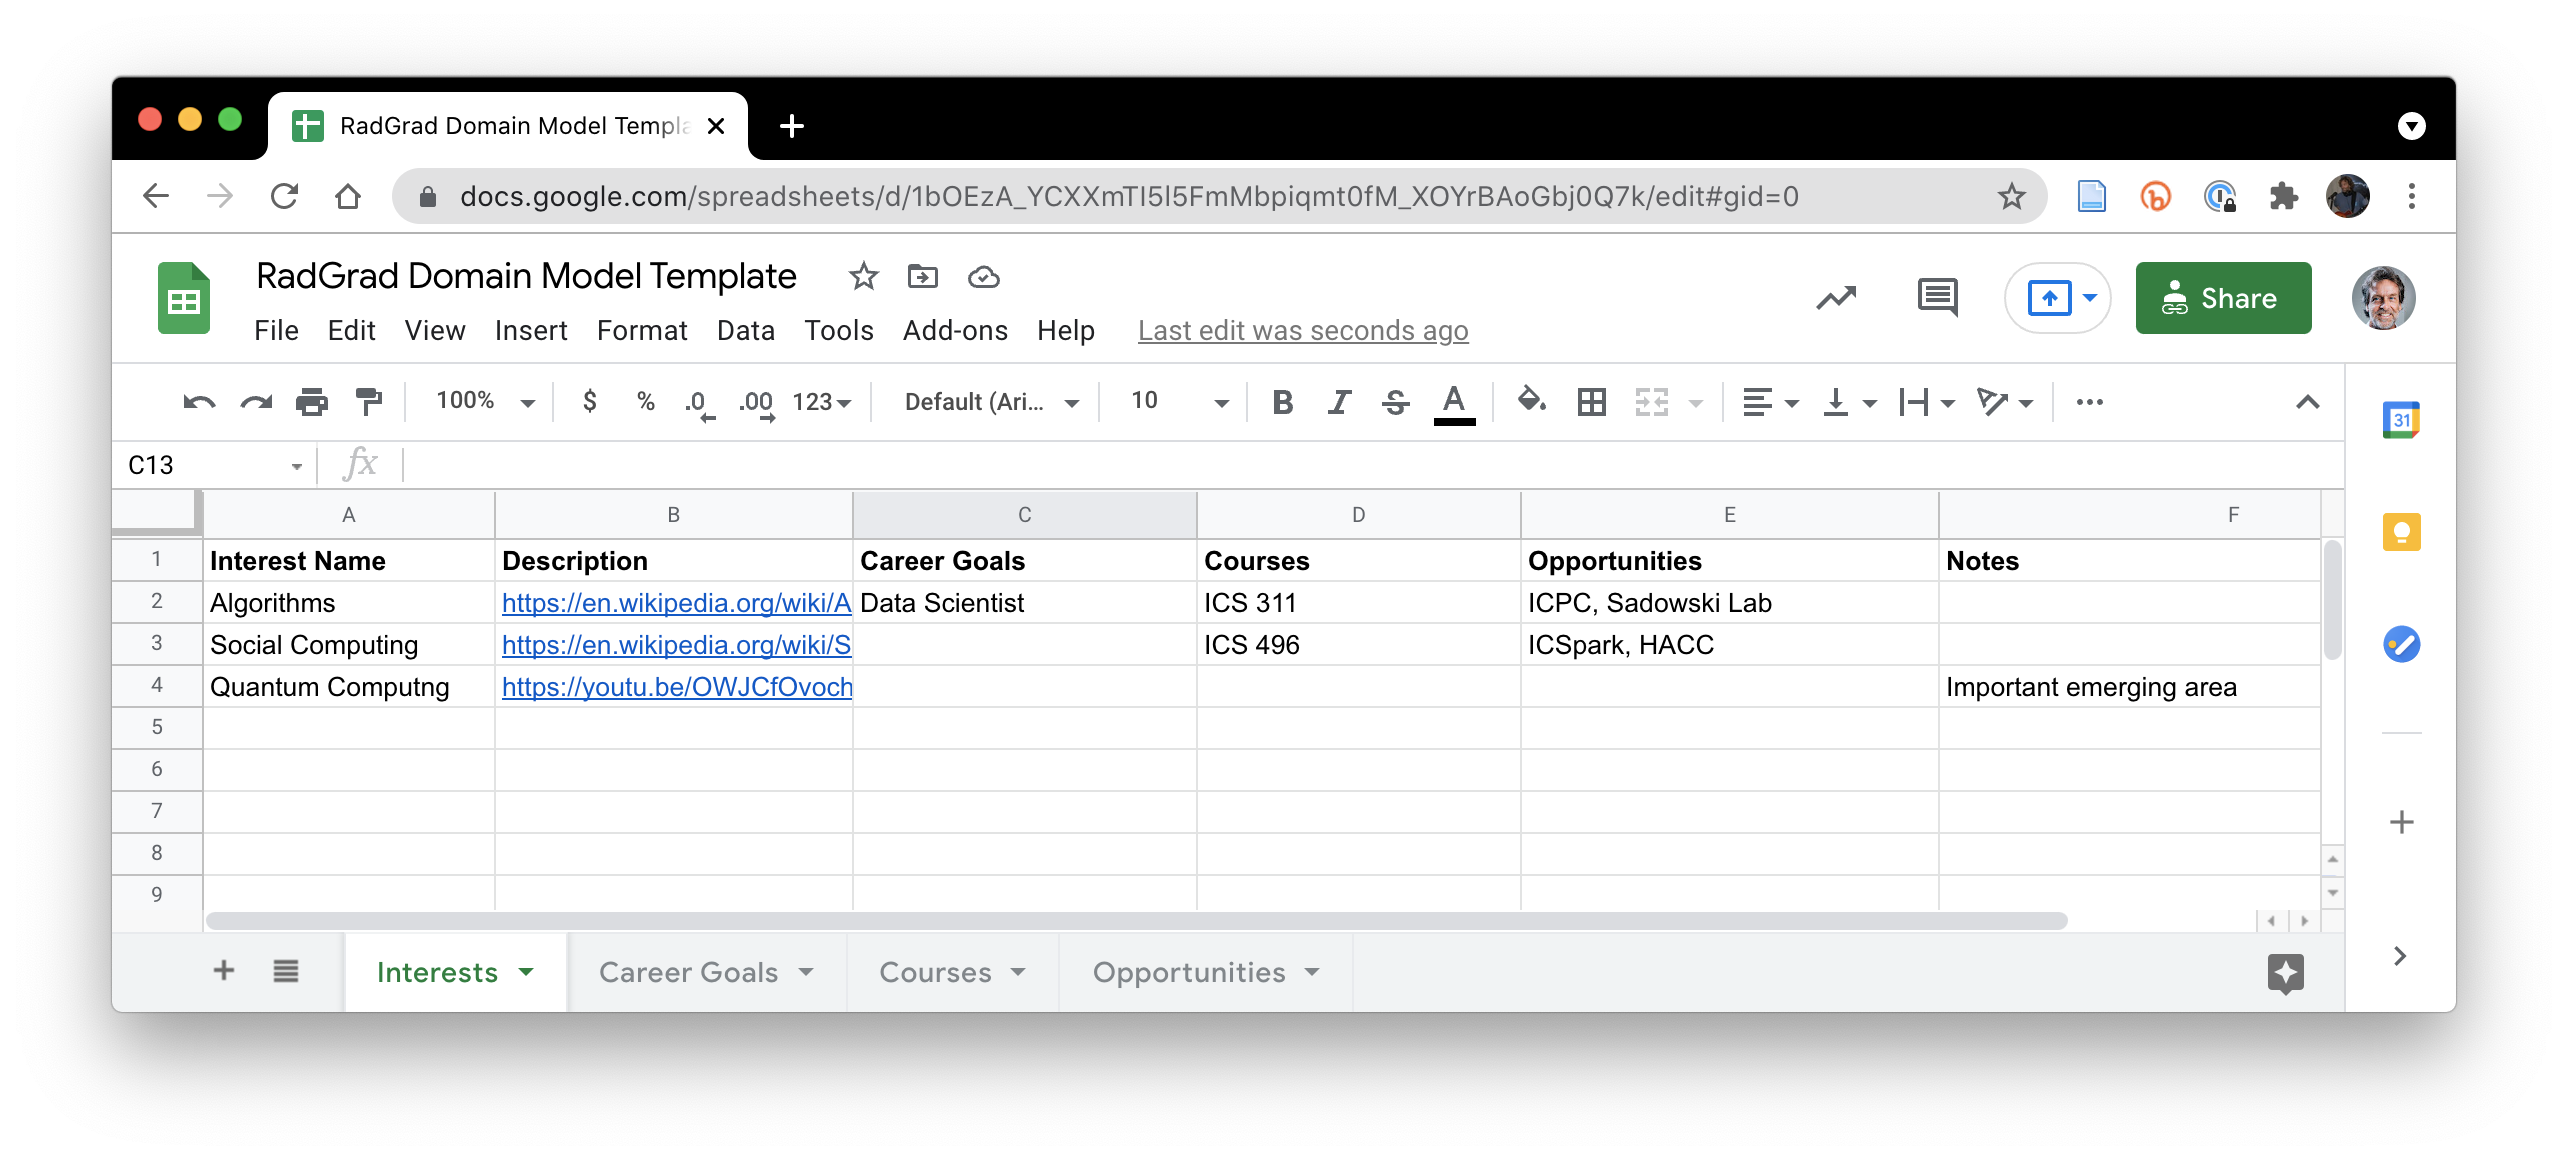This screenshot has width=2568, height=1160.
Task: Toggle strikethrough formatting
Action: point(1395,402)
